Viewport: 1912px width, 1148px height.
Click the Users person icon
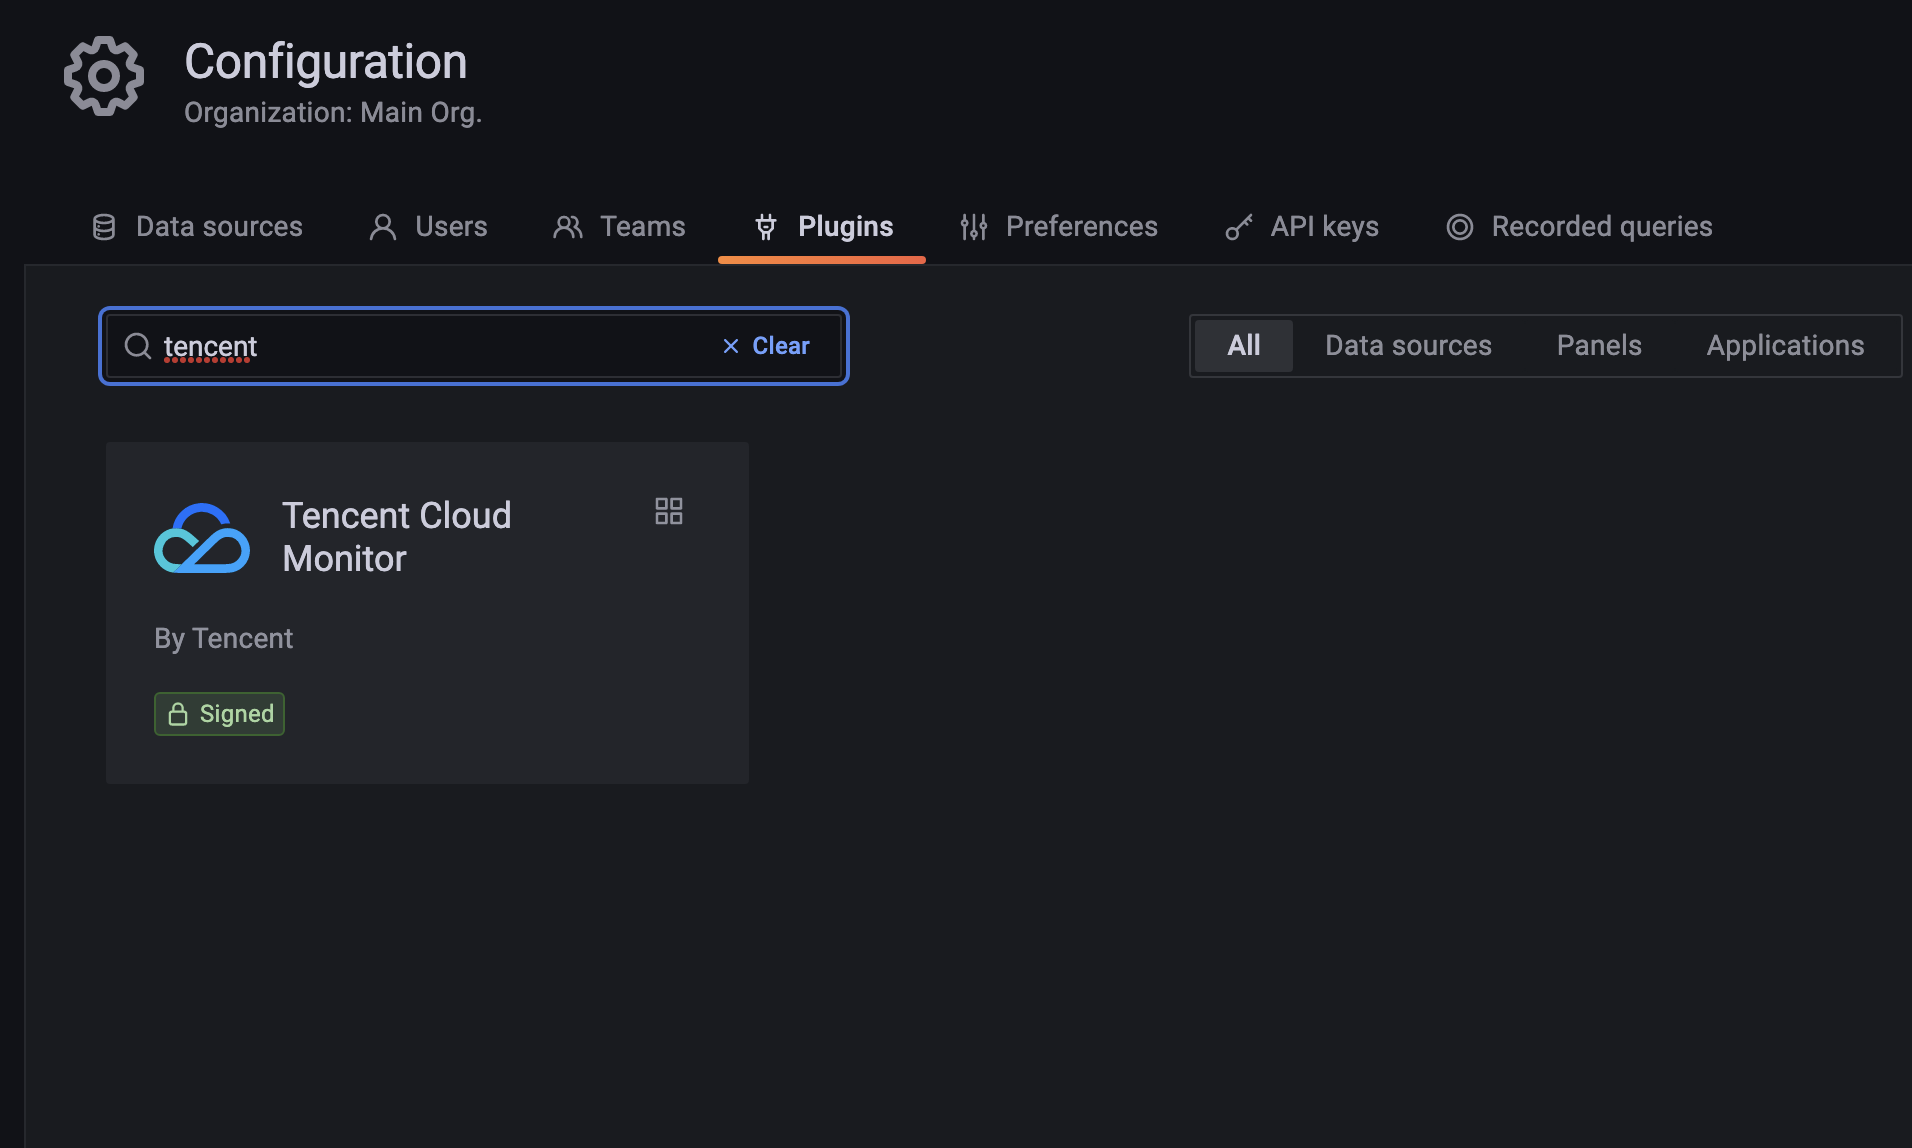click(x=381, y=226)
